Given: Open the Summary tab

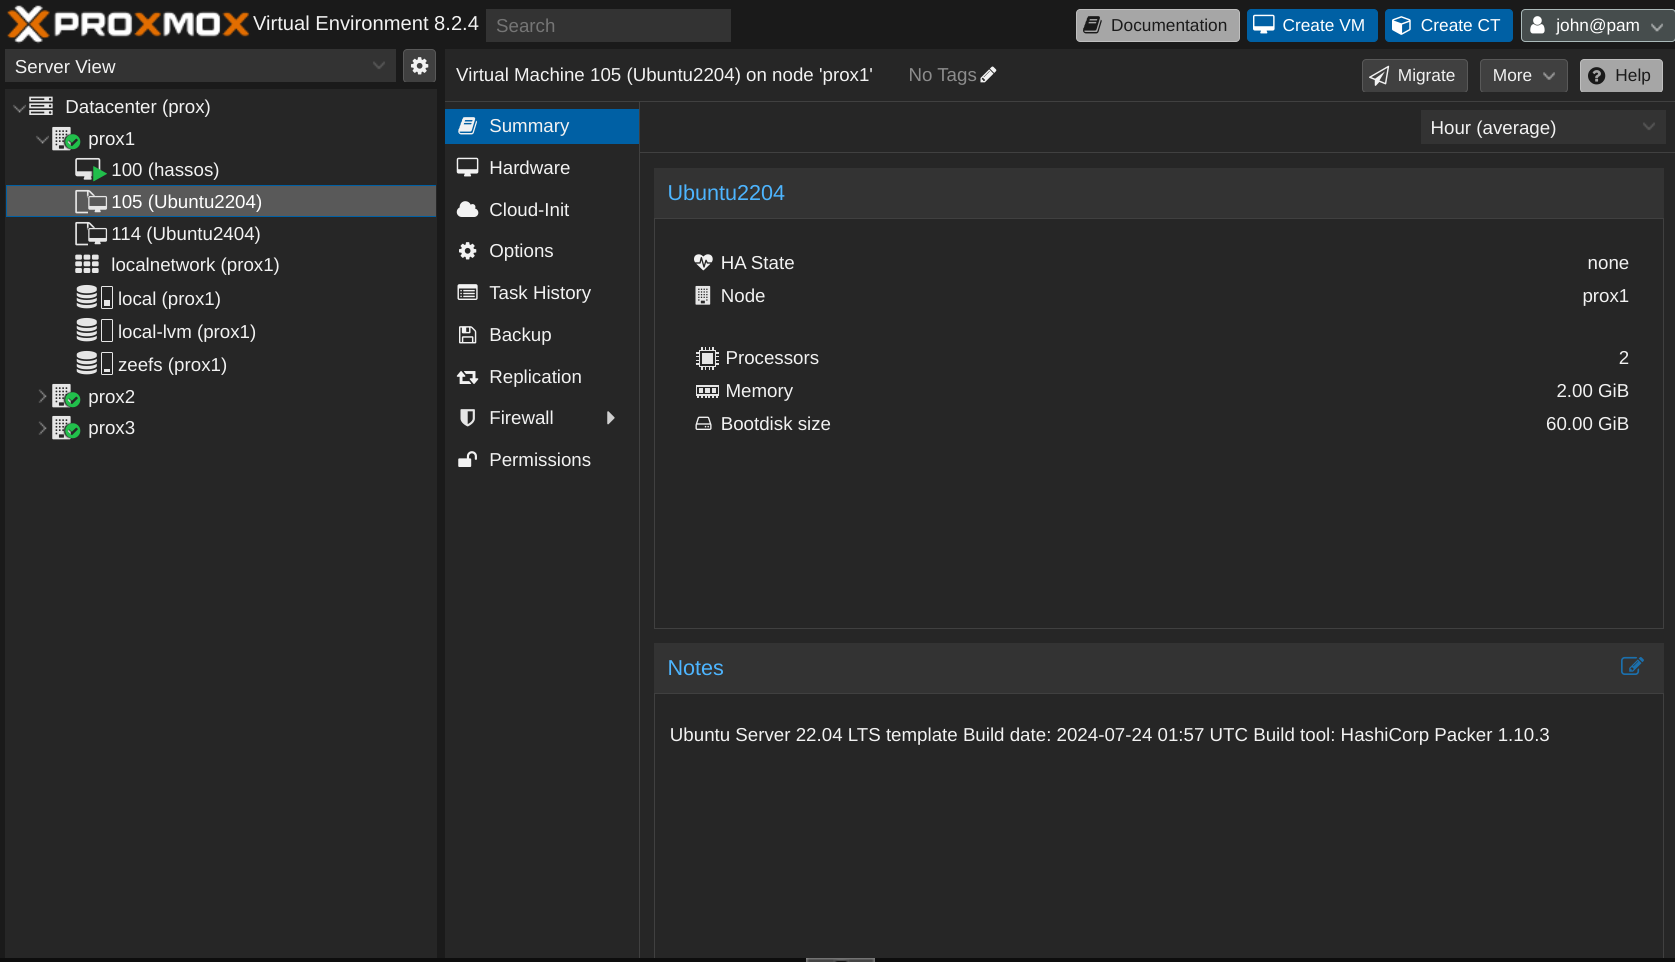Looking at the screenshot, I should click(542, 126).
